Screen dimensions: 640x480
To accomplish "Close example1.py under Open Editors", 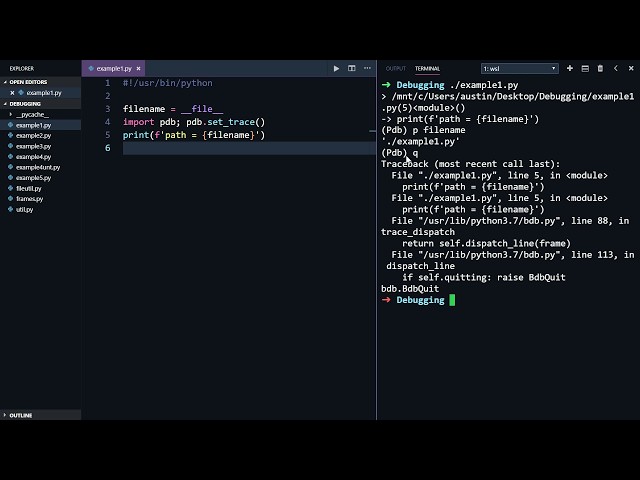I will pyautogui.click(x=12, y=93).
